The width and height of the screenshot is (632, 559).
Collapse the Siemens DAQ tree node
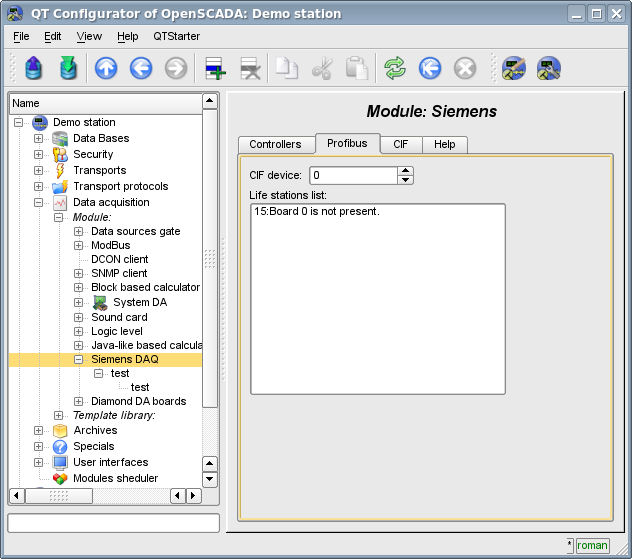pos(78,359)
